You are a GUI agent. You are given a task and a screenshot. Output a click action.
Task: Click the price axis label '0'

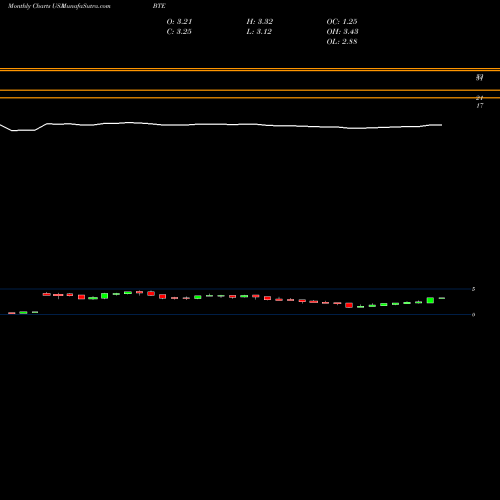pos(473,315)
